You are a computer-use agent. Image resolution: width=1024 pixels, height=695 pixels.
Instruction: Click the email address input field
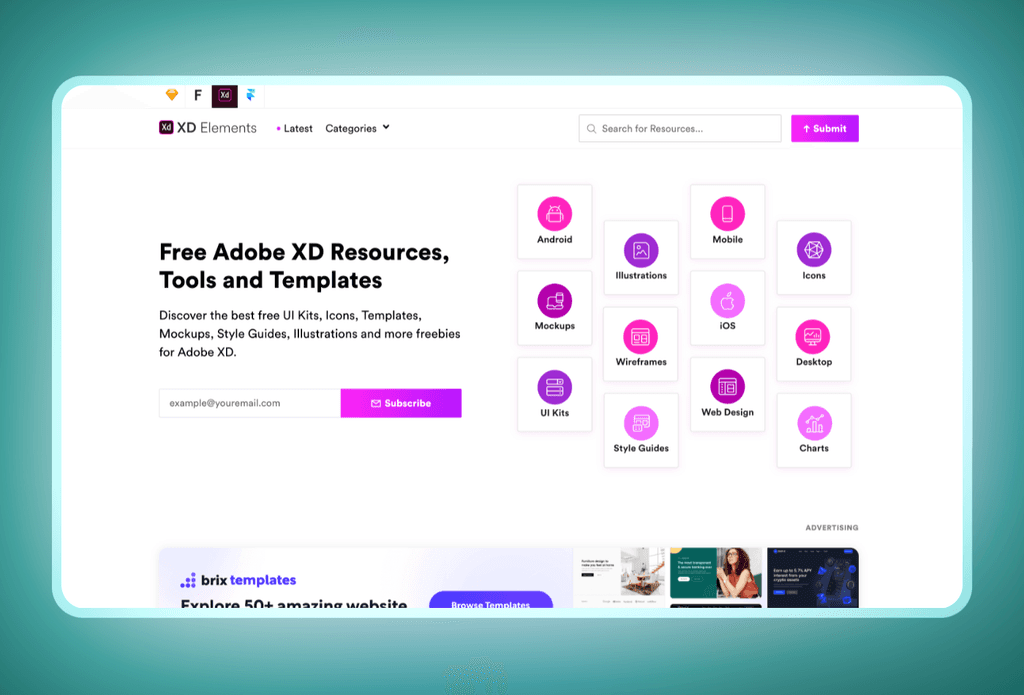tap(248, 403)
